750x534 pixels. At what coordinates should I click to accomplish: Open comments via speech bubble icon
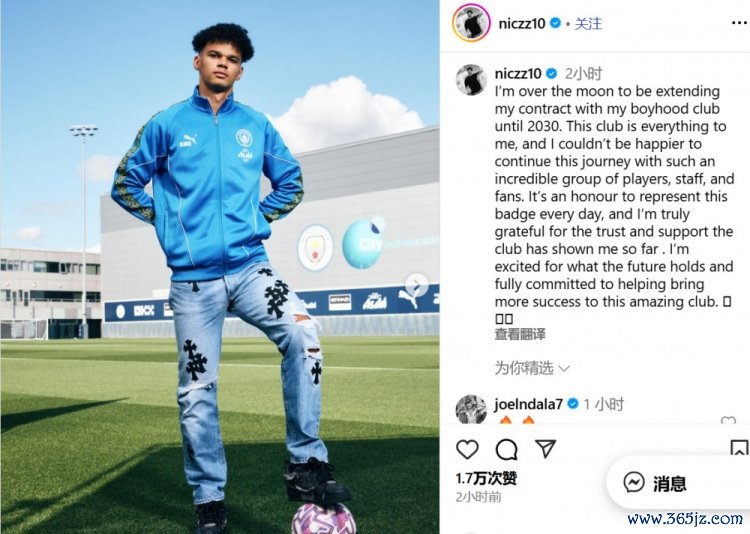tap(506, 450)
